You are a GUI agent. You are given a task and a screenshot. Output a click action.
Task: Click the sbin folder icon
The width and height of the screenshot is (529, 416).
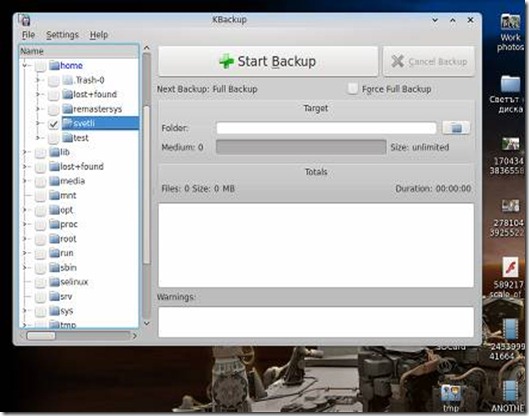[54, 268]
